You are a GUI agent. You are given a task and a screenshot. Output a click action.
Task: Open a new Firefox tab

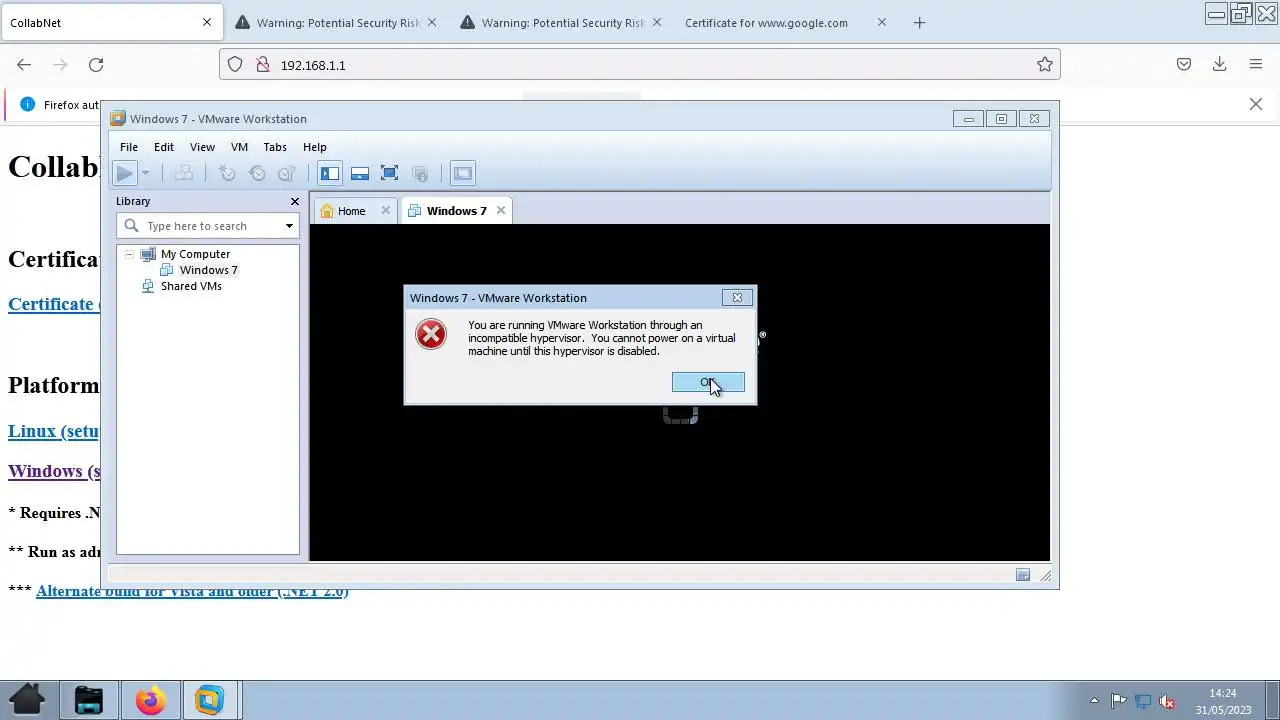point(920,23)
